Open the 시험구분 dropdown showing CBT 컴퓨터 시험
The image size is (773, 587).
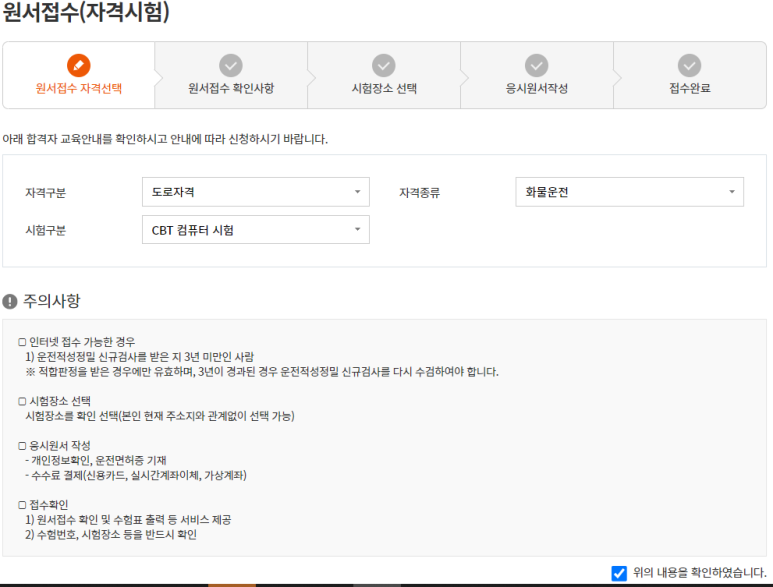click(255, 230)
